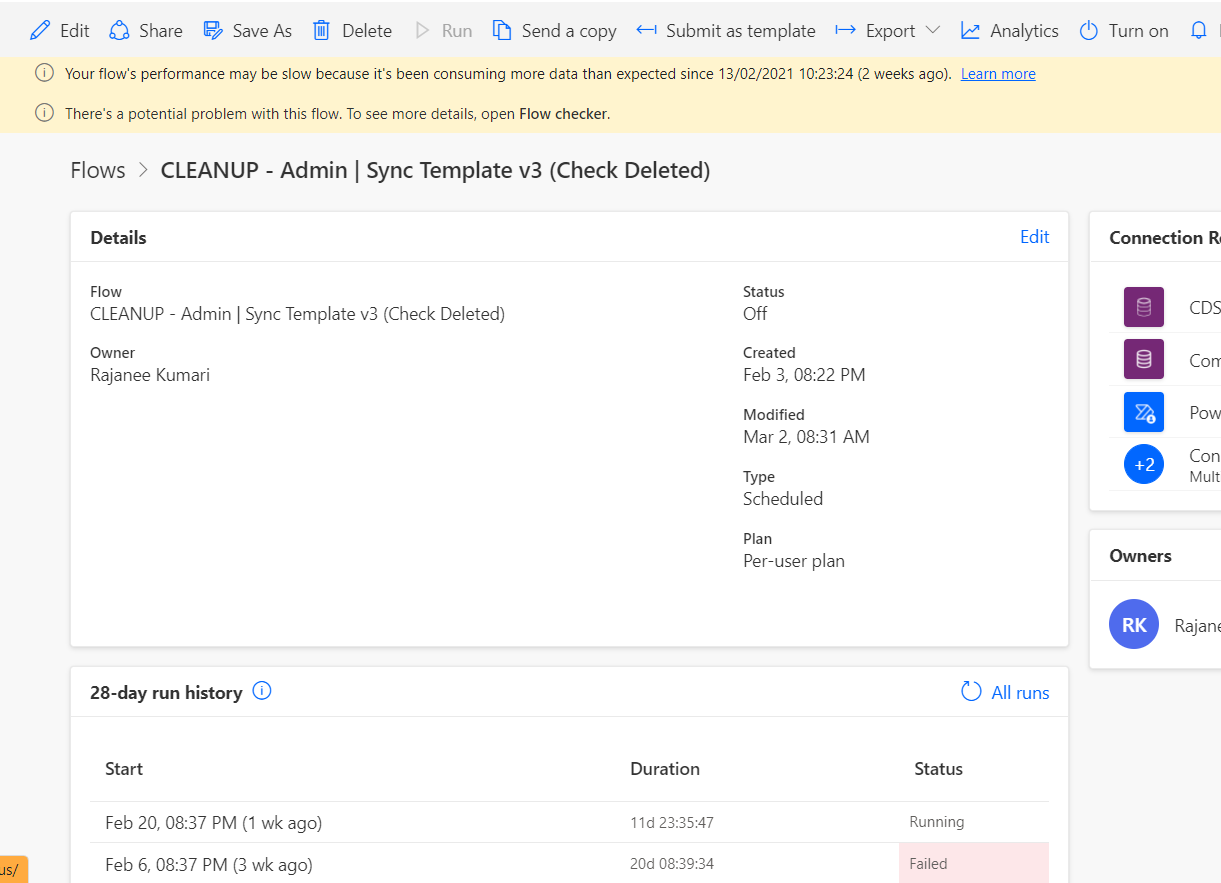The width and height of the screenshot is (1221, 883).
Task: Open the Learn more link
Action: click(998, 74)
